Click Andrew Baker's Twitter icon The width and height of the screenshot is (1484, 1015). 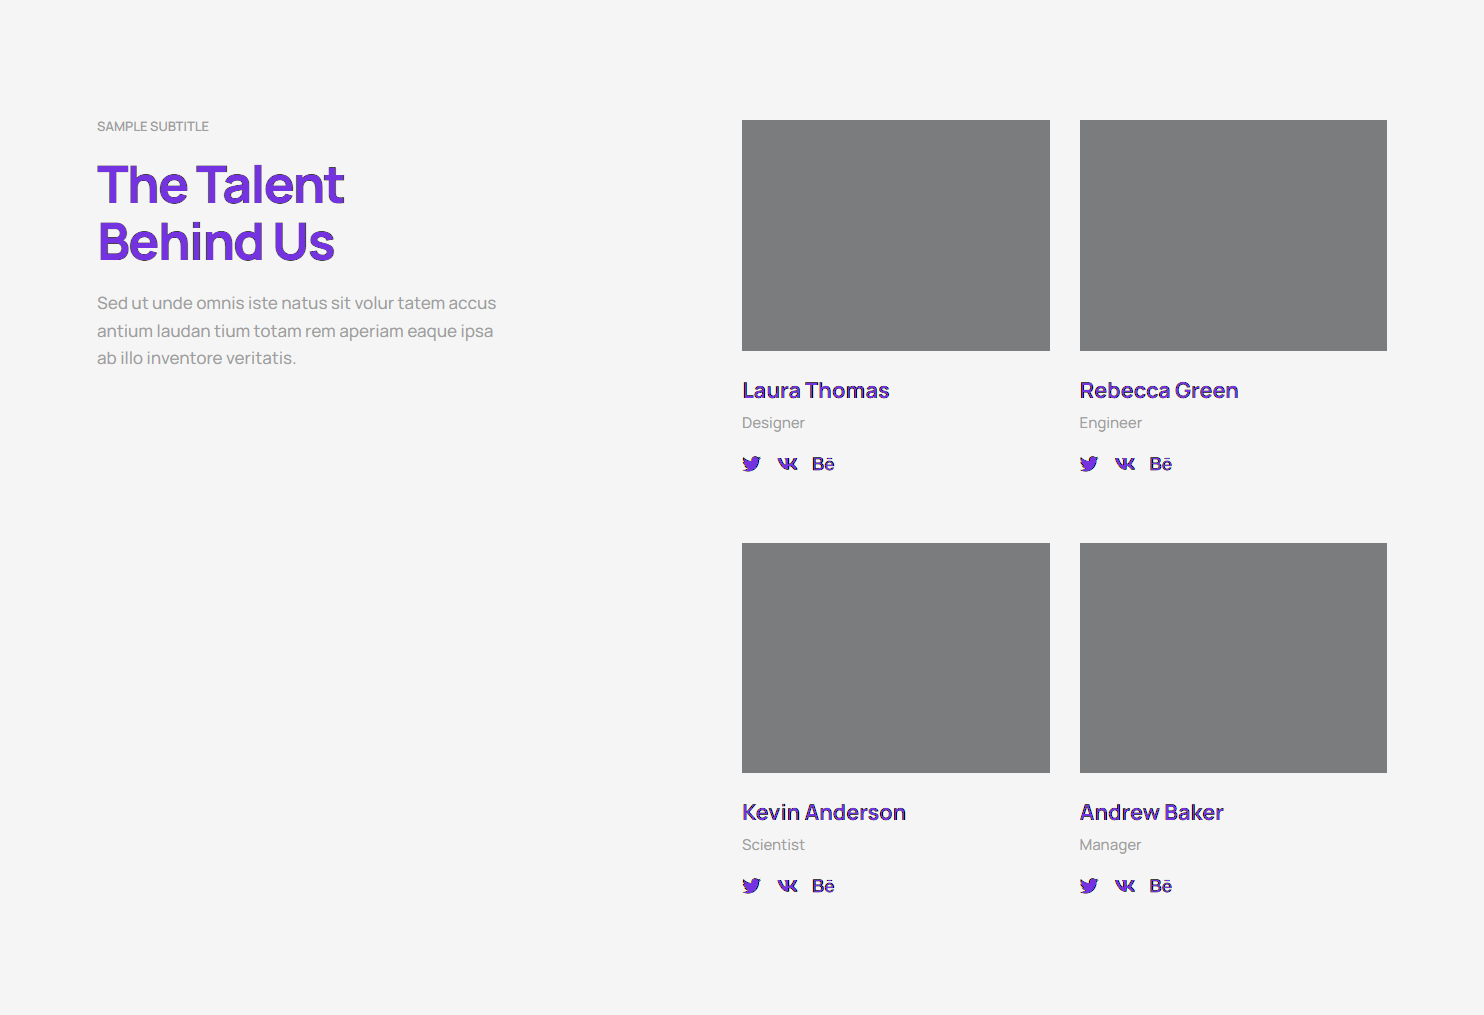1089,886
